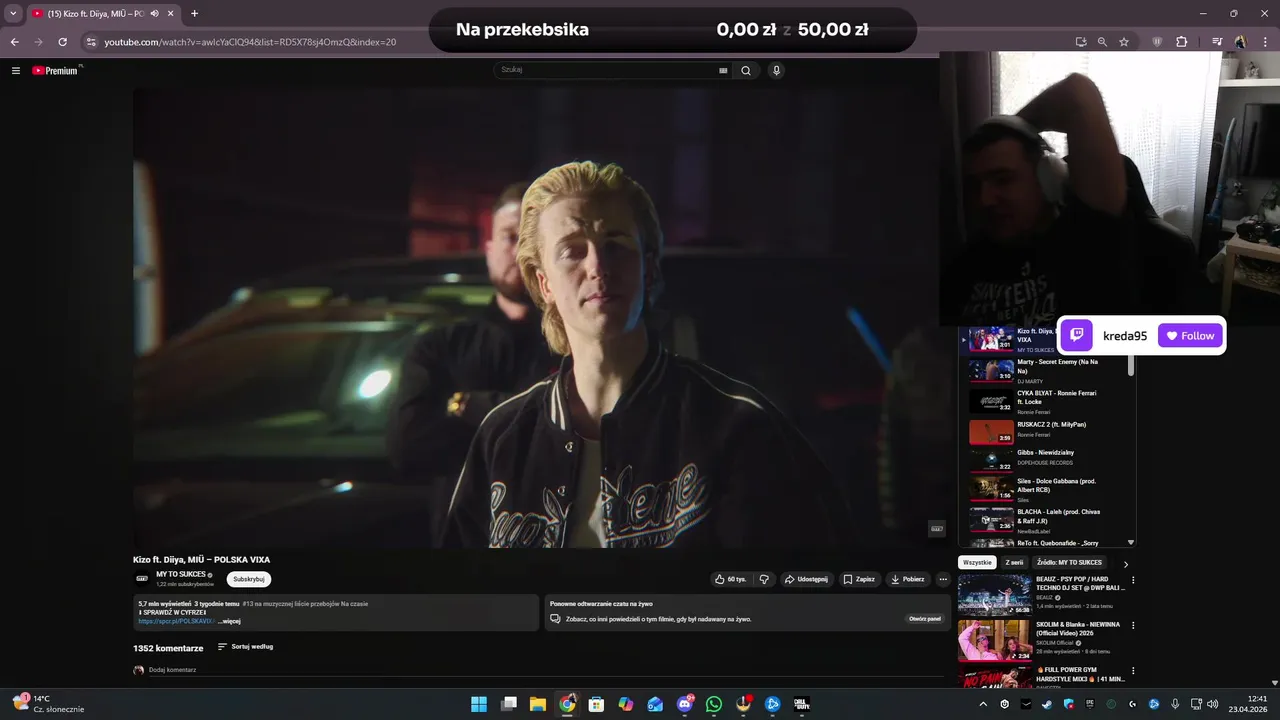
Task: Select Siles - Dolce Gabbana playlist entry
Action: (x=1045, y=489)
